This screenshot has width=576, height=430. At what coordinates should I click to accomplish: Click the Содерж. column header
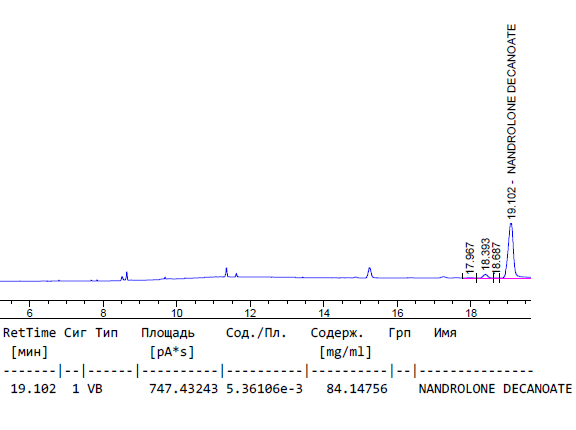click(337, 333)
